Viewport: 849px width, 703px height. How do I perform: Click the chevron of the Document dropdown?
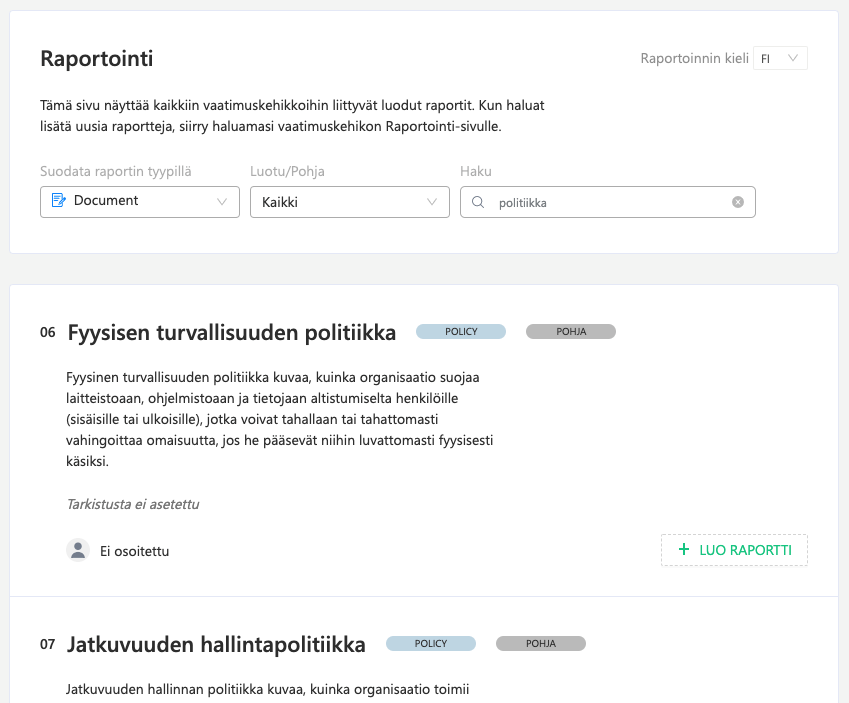(x=221, y=202)
